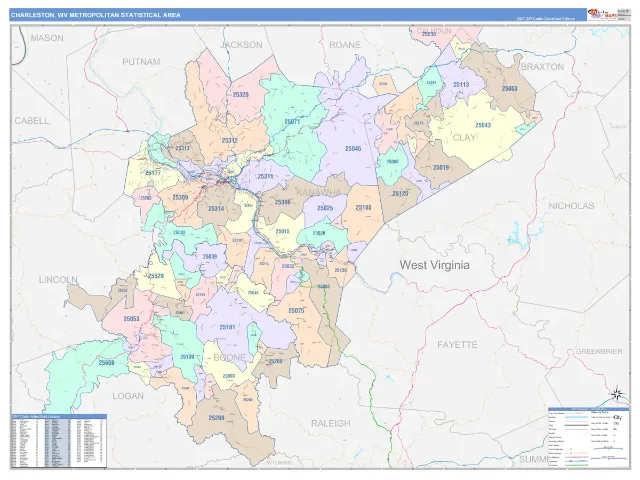This screenshot has height=480, width=640.
Task: Click ZIP code label 25019
Action: click(441, 167)
